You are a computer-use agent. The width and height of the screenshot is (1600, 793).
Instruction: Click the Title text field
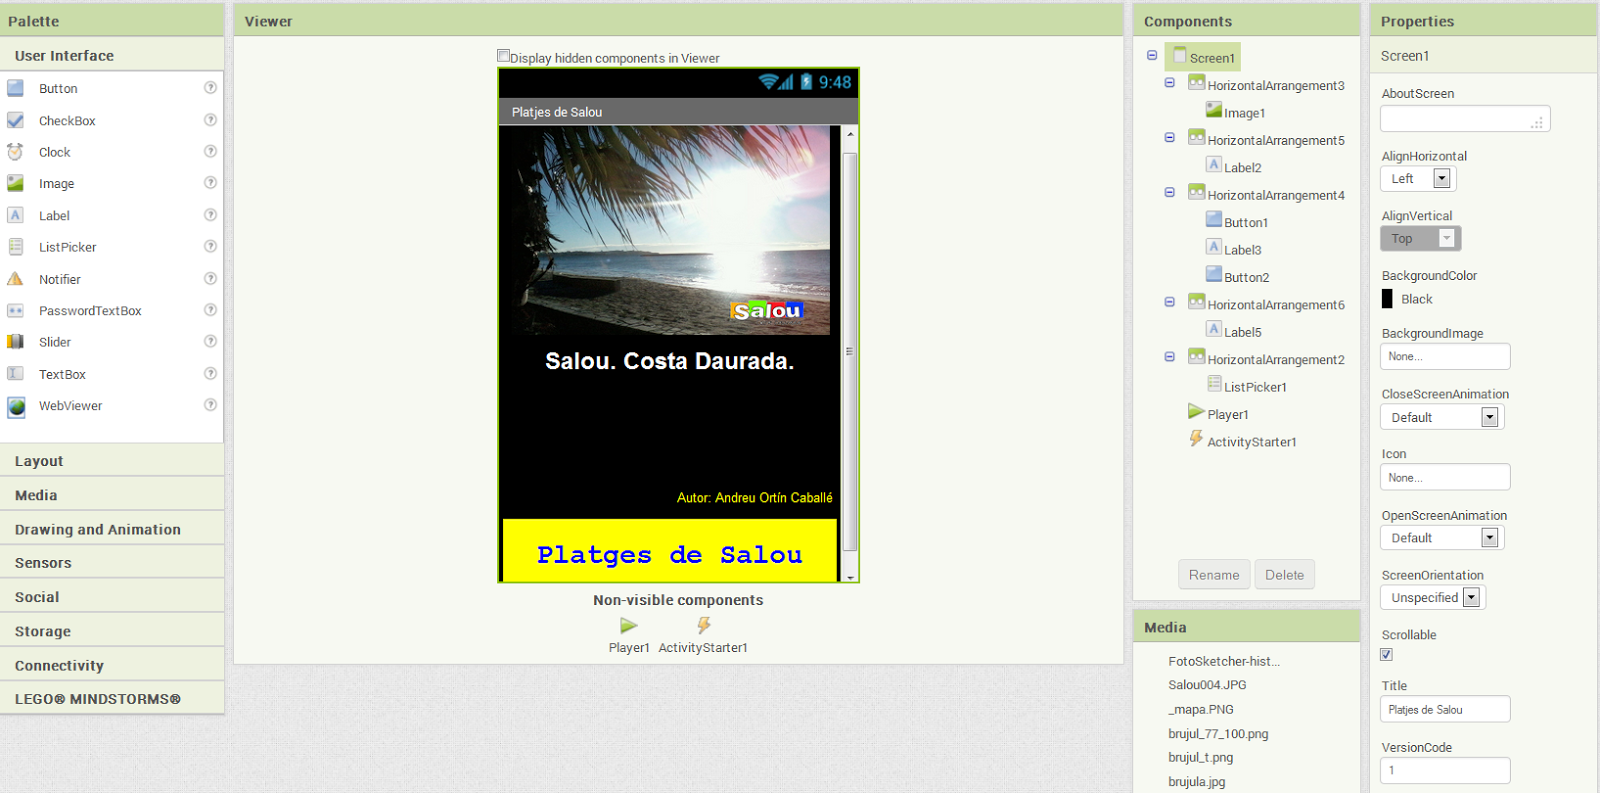click(x=1445, y=709)
